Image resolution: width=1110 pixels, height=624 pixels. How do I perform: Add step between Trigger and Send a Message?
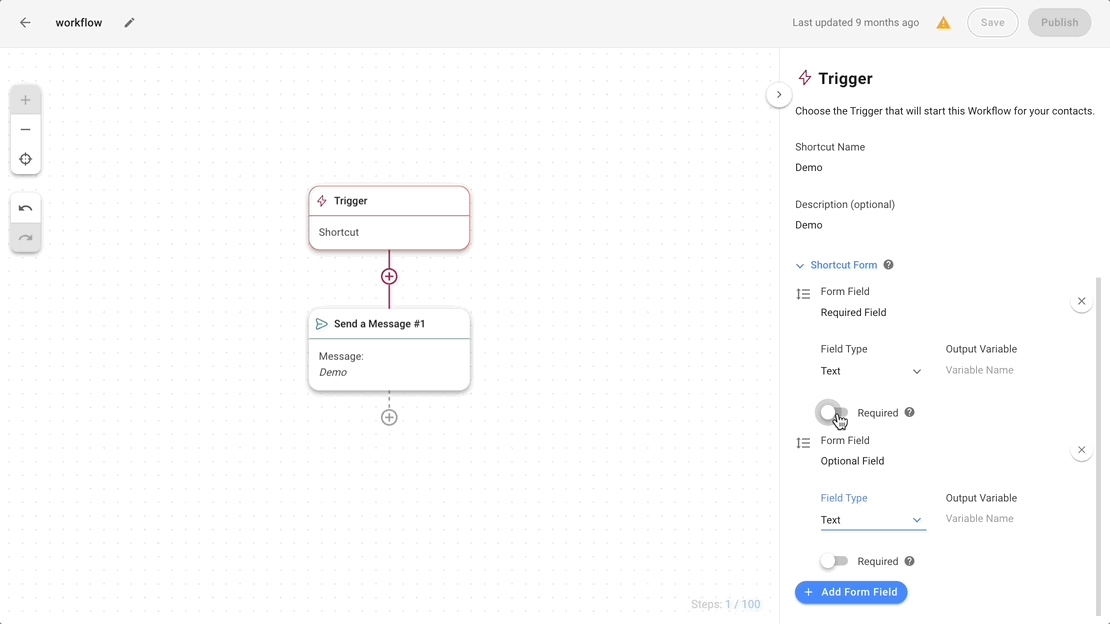tap(389, 276)
